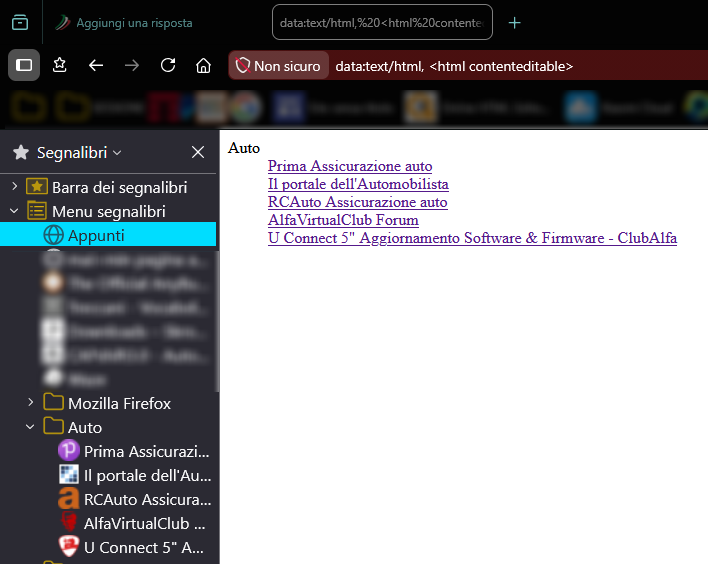The width and height of the screenshot is (708, 564).
Task: Follow the U Connect 5" Aggiornamento Software link
Action: tap(472, 238)
